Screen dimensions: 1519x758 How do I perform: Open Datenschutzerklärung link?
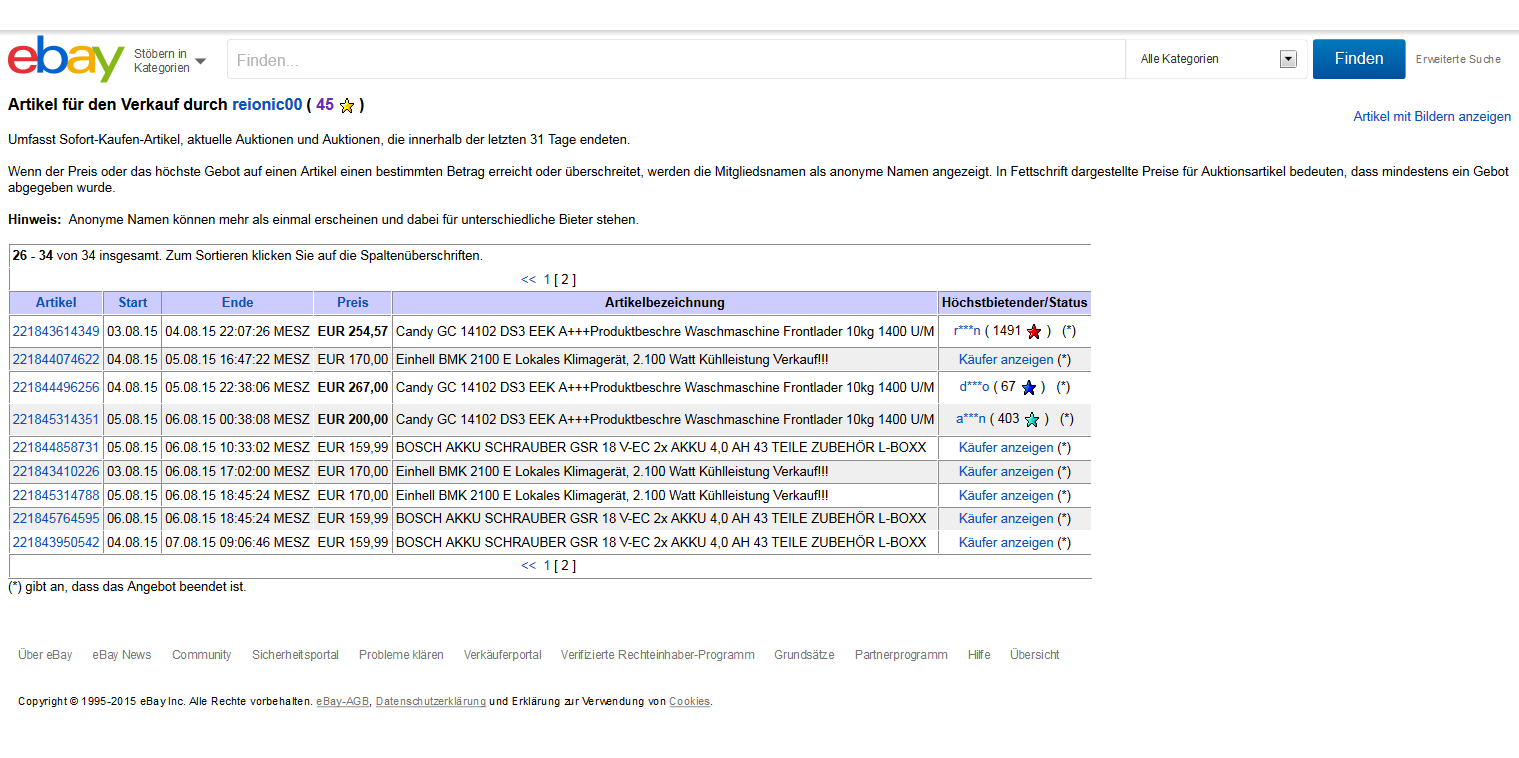click(431, 702)
